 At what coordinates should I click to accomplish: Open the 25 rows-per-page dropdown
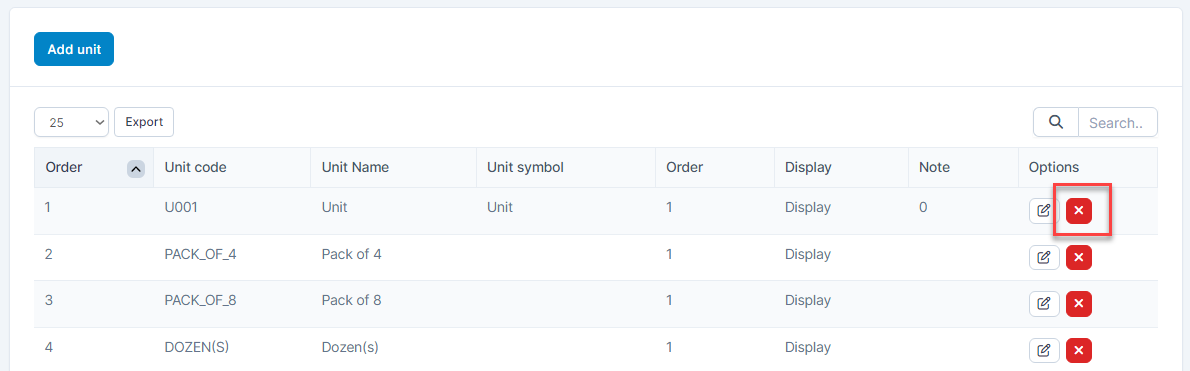(x=71, y=122)
